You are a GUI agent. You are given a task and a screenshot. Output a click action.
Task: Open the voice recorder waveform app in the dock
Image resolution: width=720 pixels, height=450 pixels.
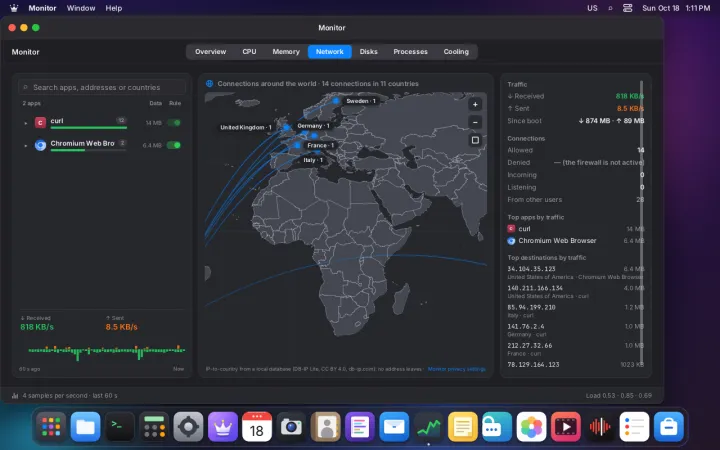coord(600,427)
